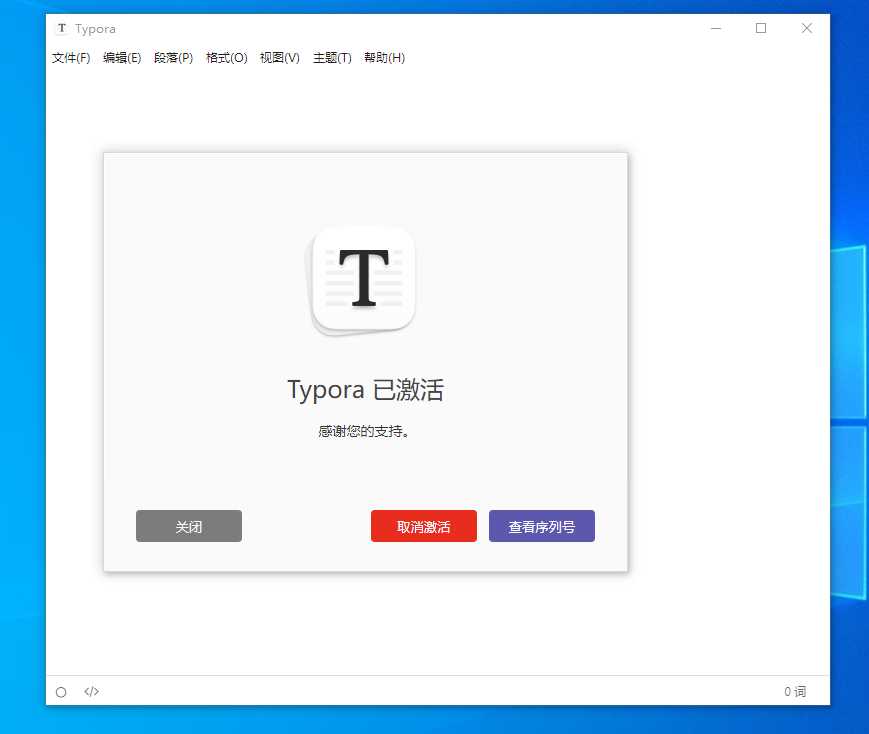Open the 文件(F) menu
Screen dimensions: 869x734
[x=71, y=58]
